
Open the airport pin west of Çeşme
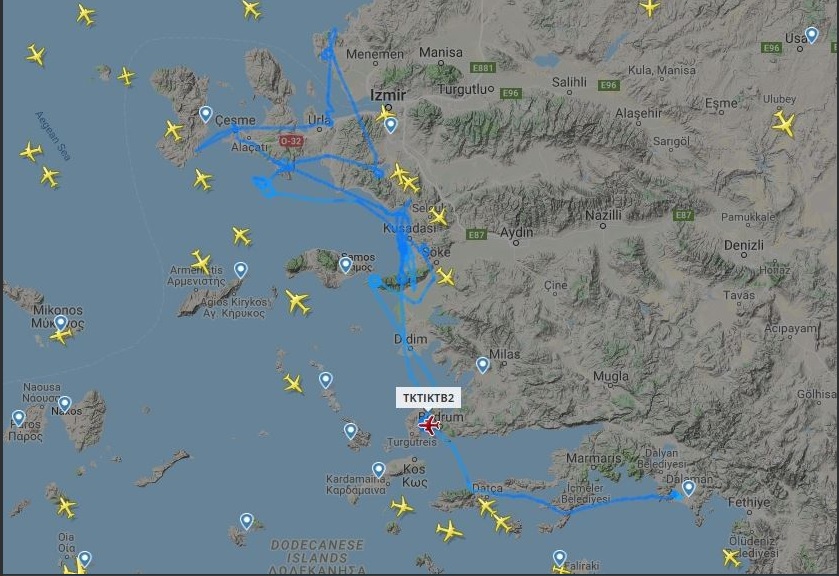[205, 114]
